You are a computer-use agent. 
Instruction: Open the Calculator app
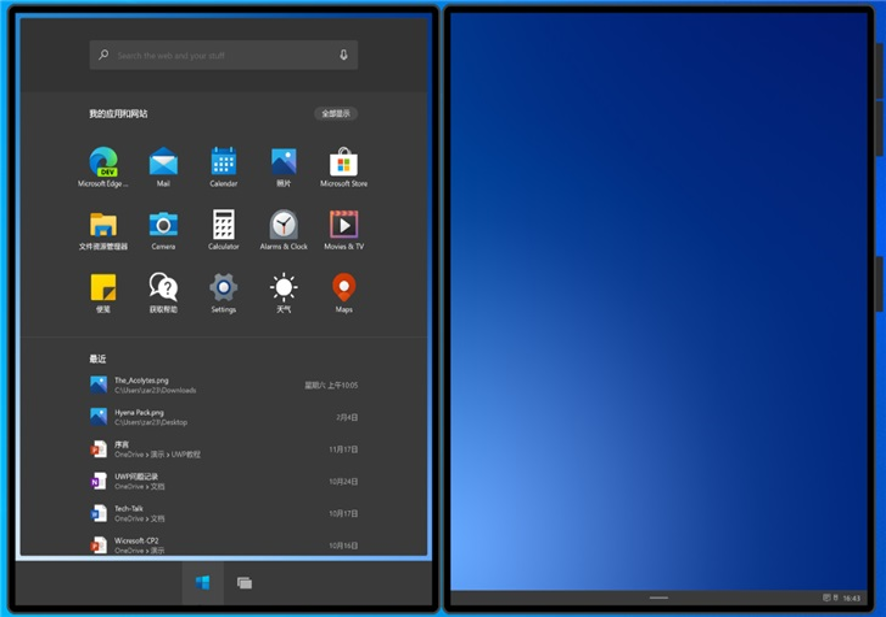click(x=223, y=225)
